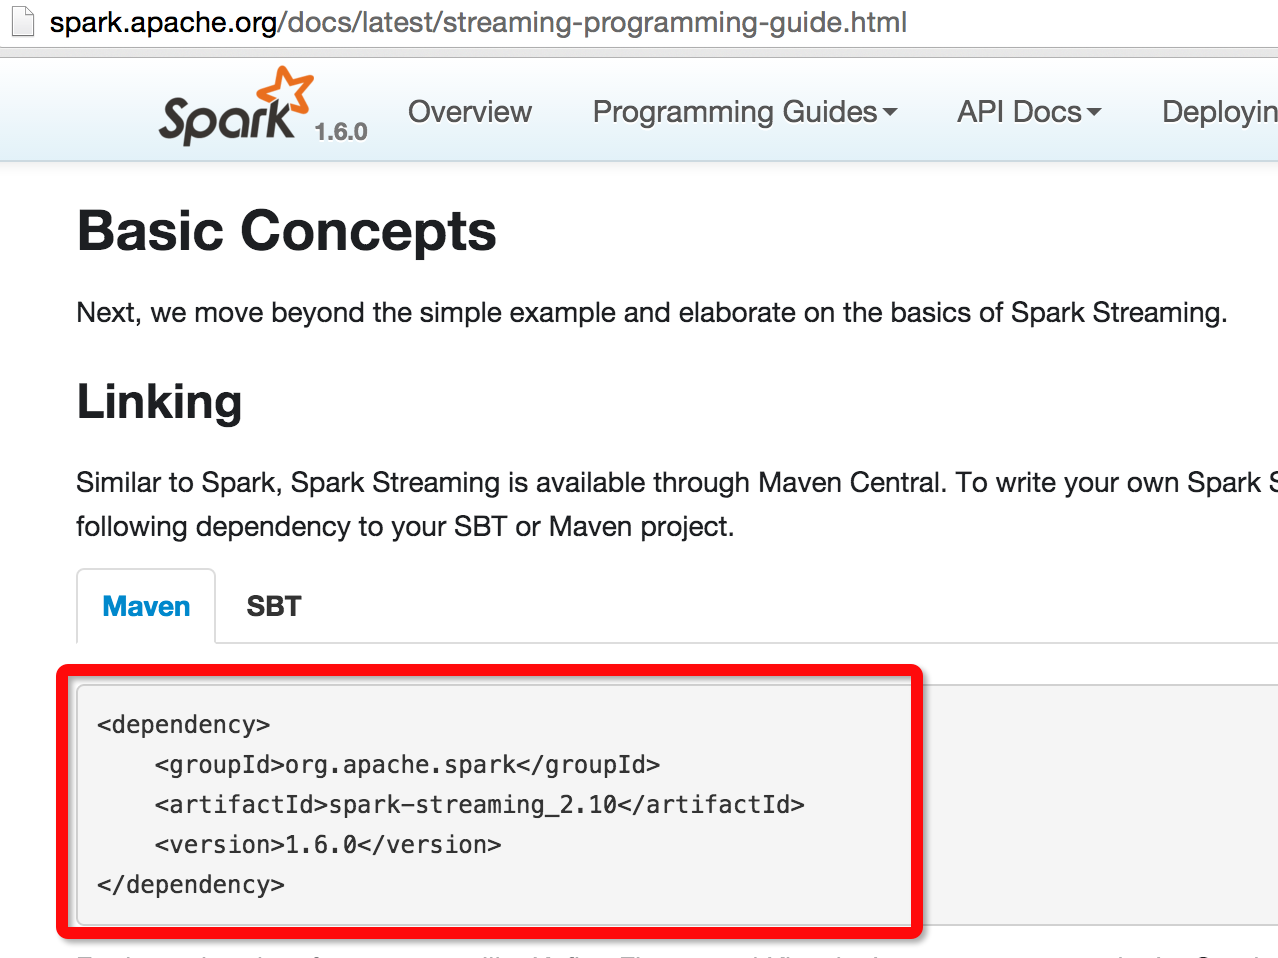This screenshot has height=958, width=1278.
Task: Click the address bar URL text
Action: pyautogui.click(x=478, y=22)
